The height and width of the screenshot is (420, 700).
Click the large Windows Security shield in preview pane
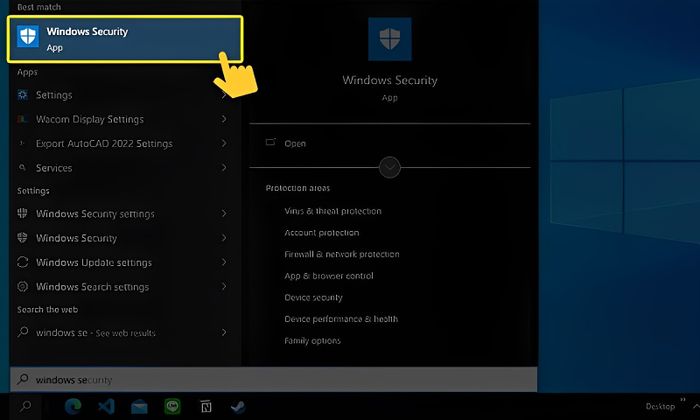click(390, 39)
